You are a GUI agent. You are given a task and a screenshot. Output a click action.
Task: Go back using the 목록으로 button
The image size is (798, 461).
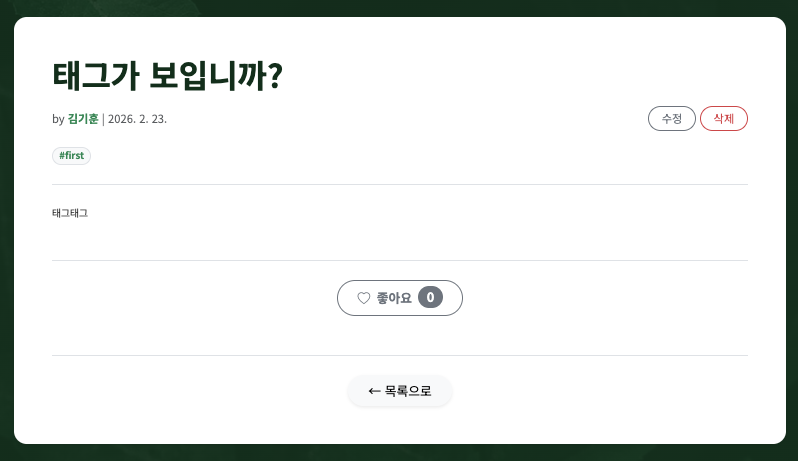click(400, 391)
